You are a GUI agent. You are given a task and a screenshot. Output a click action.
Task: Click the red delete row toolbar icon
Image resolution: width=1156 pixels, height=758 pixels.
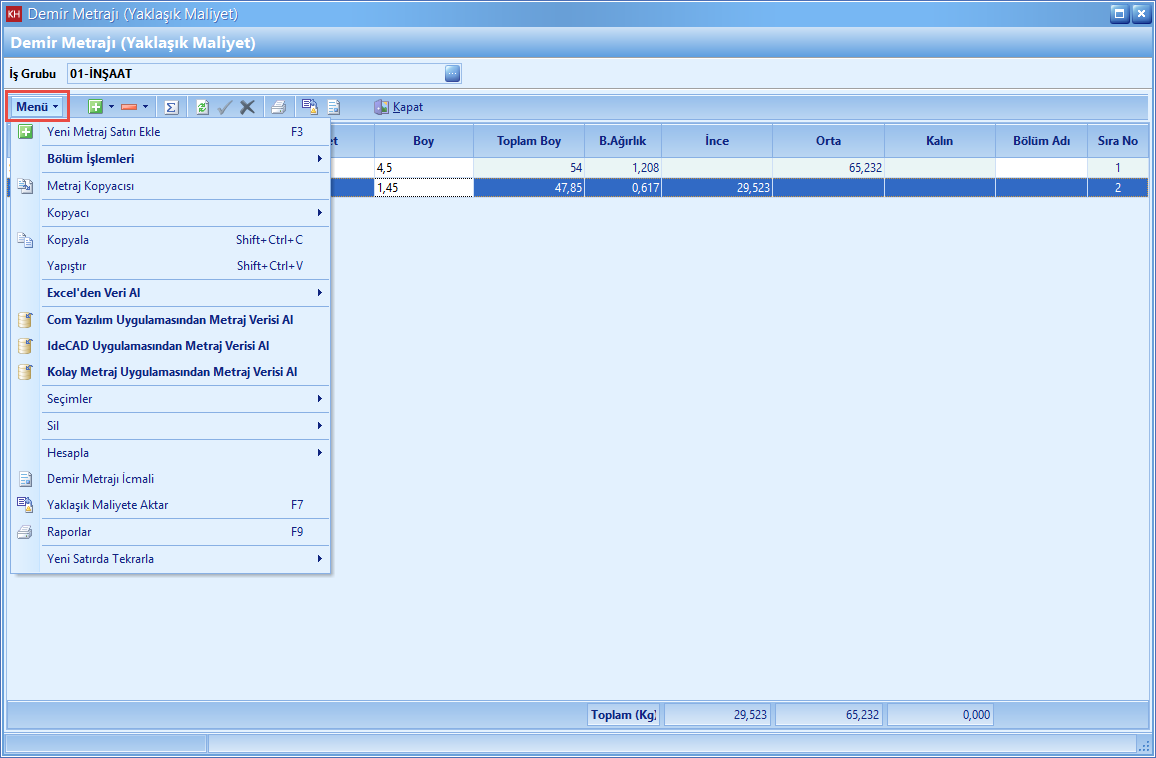129,107
